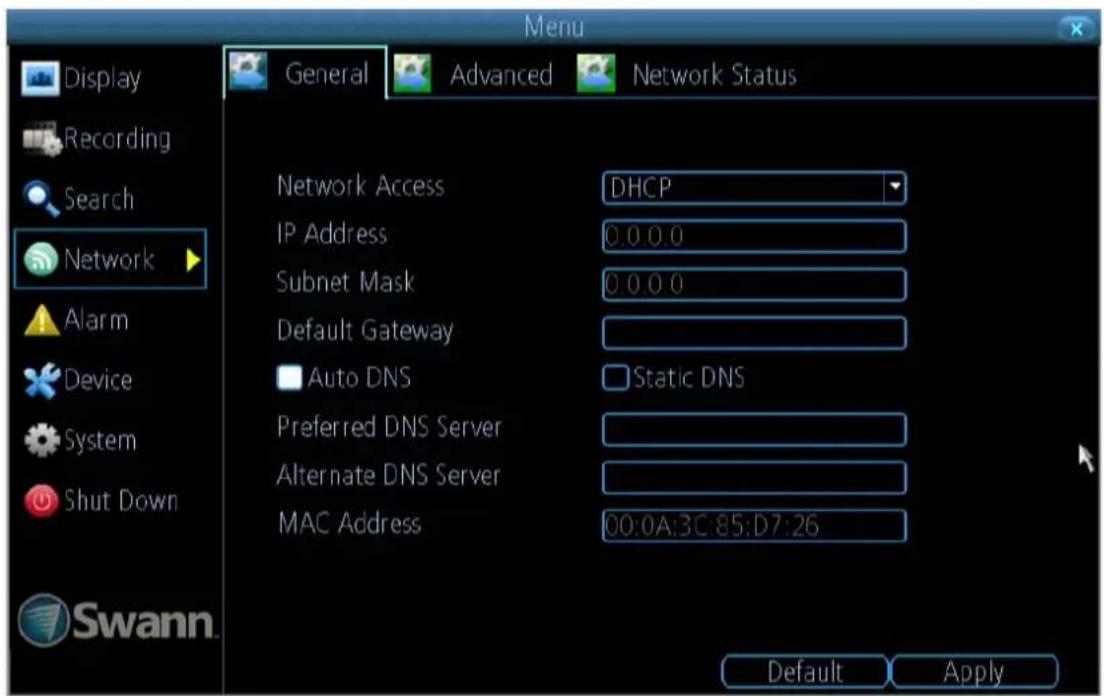Click the Network Status tab picture icon
This screenshot has width=1104, height=696.
coord(596,73)
